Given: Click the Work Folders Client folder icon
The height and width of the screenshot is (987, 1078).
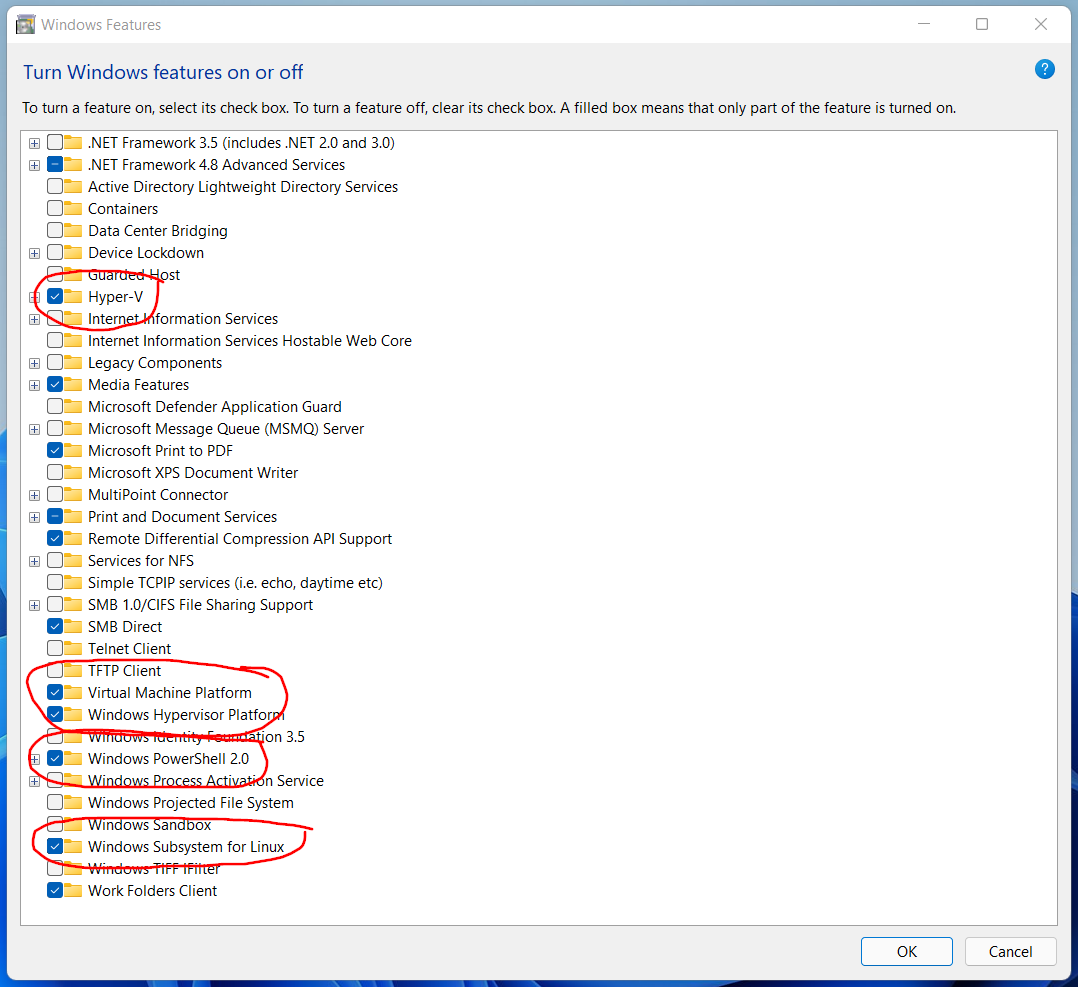Looking at the screenshot, I should (73, 890).
